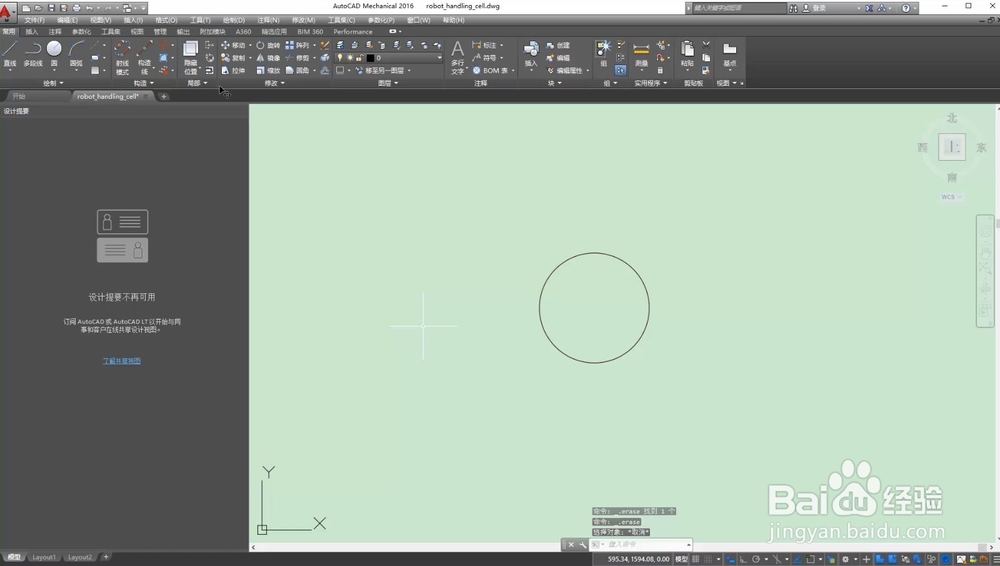Switch to the A360 ribbon tab
The width and height of the screenshot is (1000, 566).
tap(243, 31)
